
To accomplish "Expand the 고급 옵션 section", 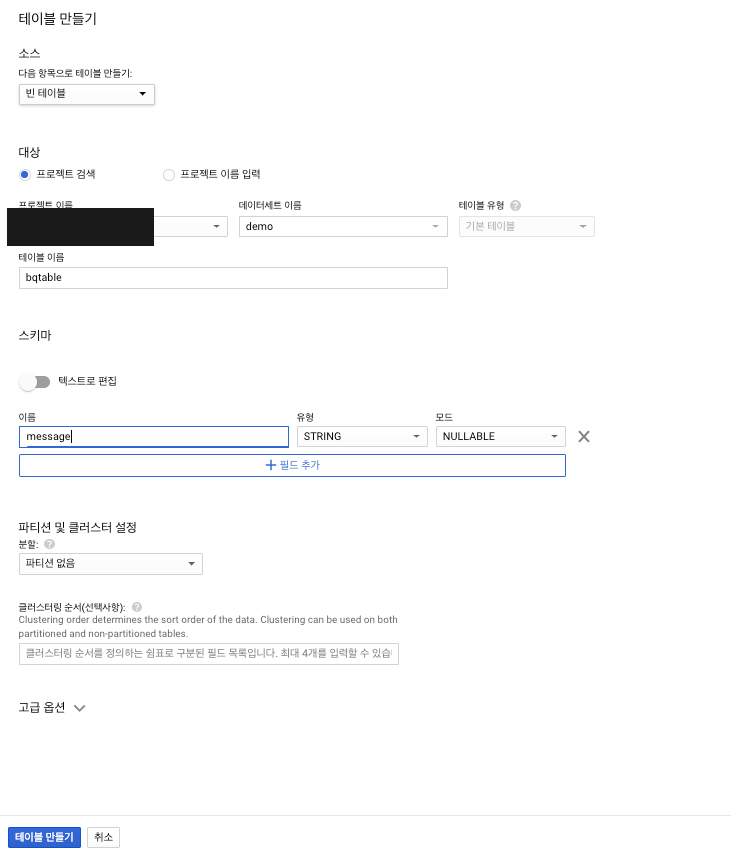I will tap(52, 708).
